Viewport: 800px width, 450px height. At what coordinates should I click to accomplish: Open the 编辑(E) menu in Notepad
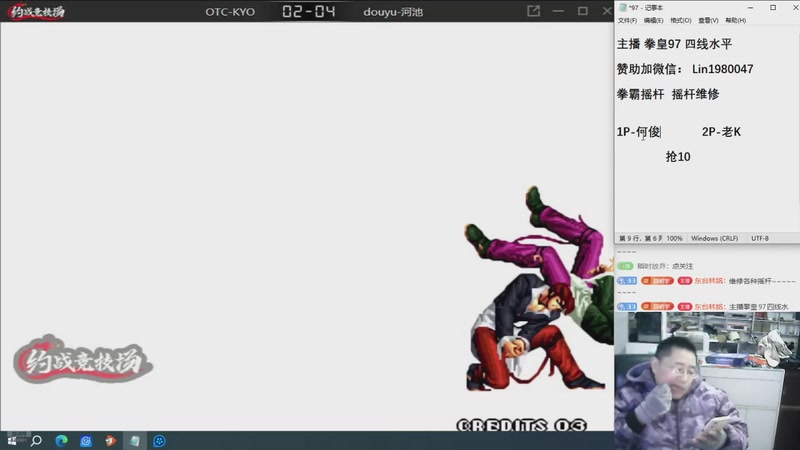[654, 20]
